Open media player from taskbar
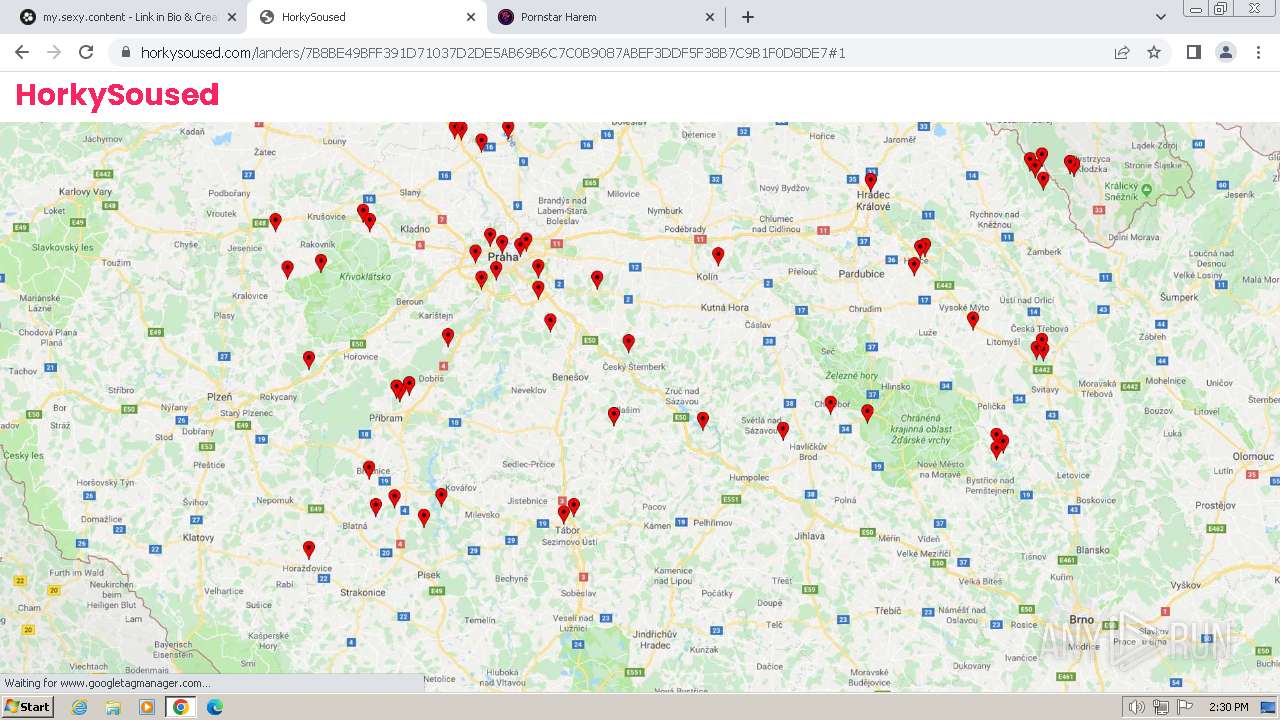 [x=147, y=707]
